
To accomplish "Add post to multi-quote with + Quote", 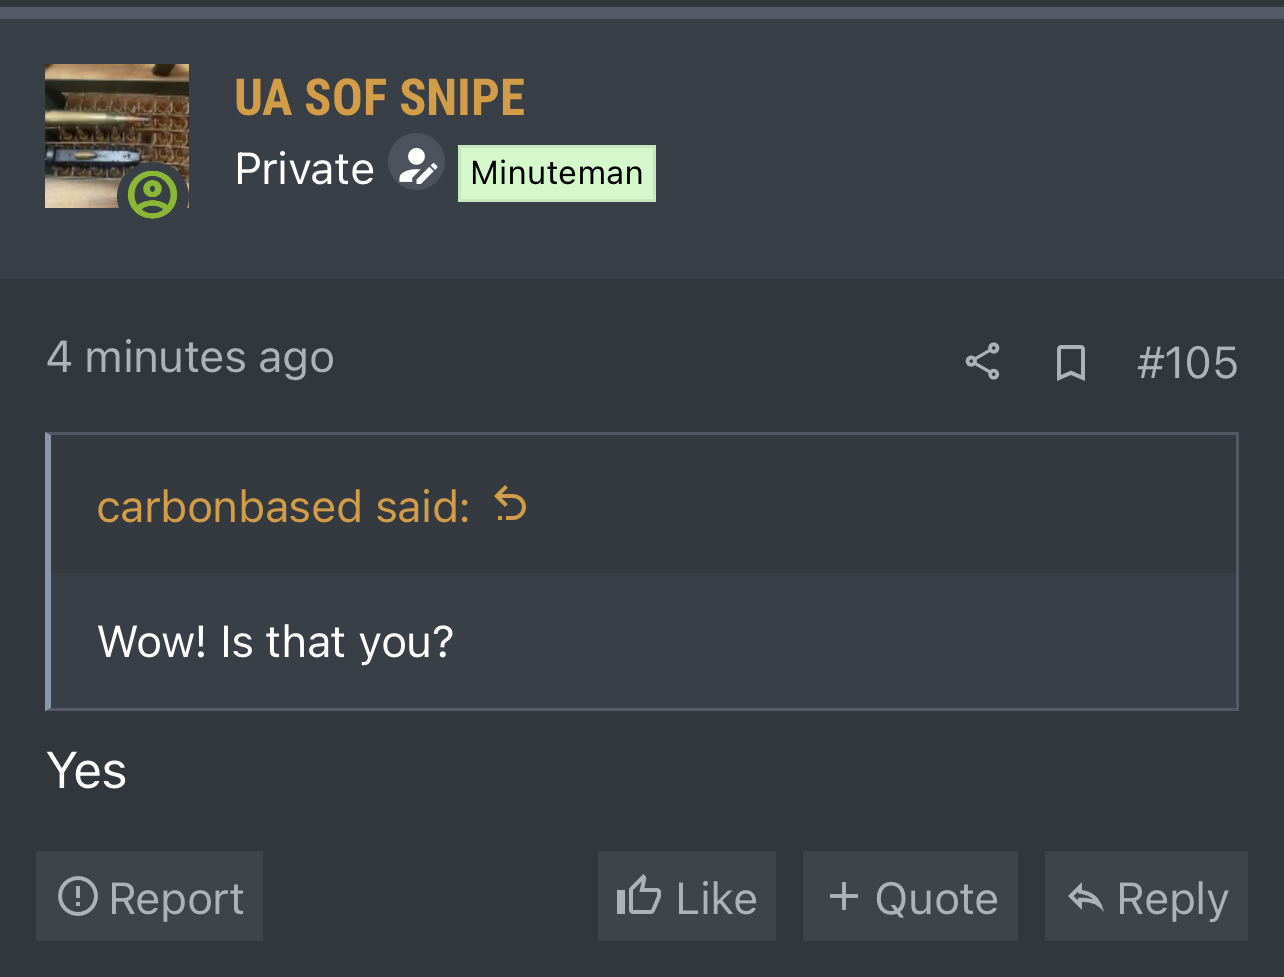I will tap(911, 896).
